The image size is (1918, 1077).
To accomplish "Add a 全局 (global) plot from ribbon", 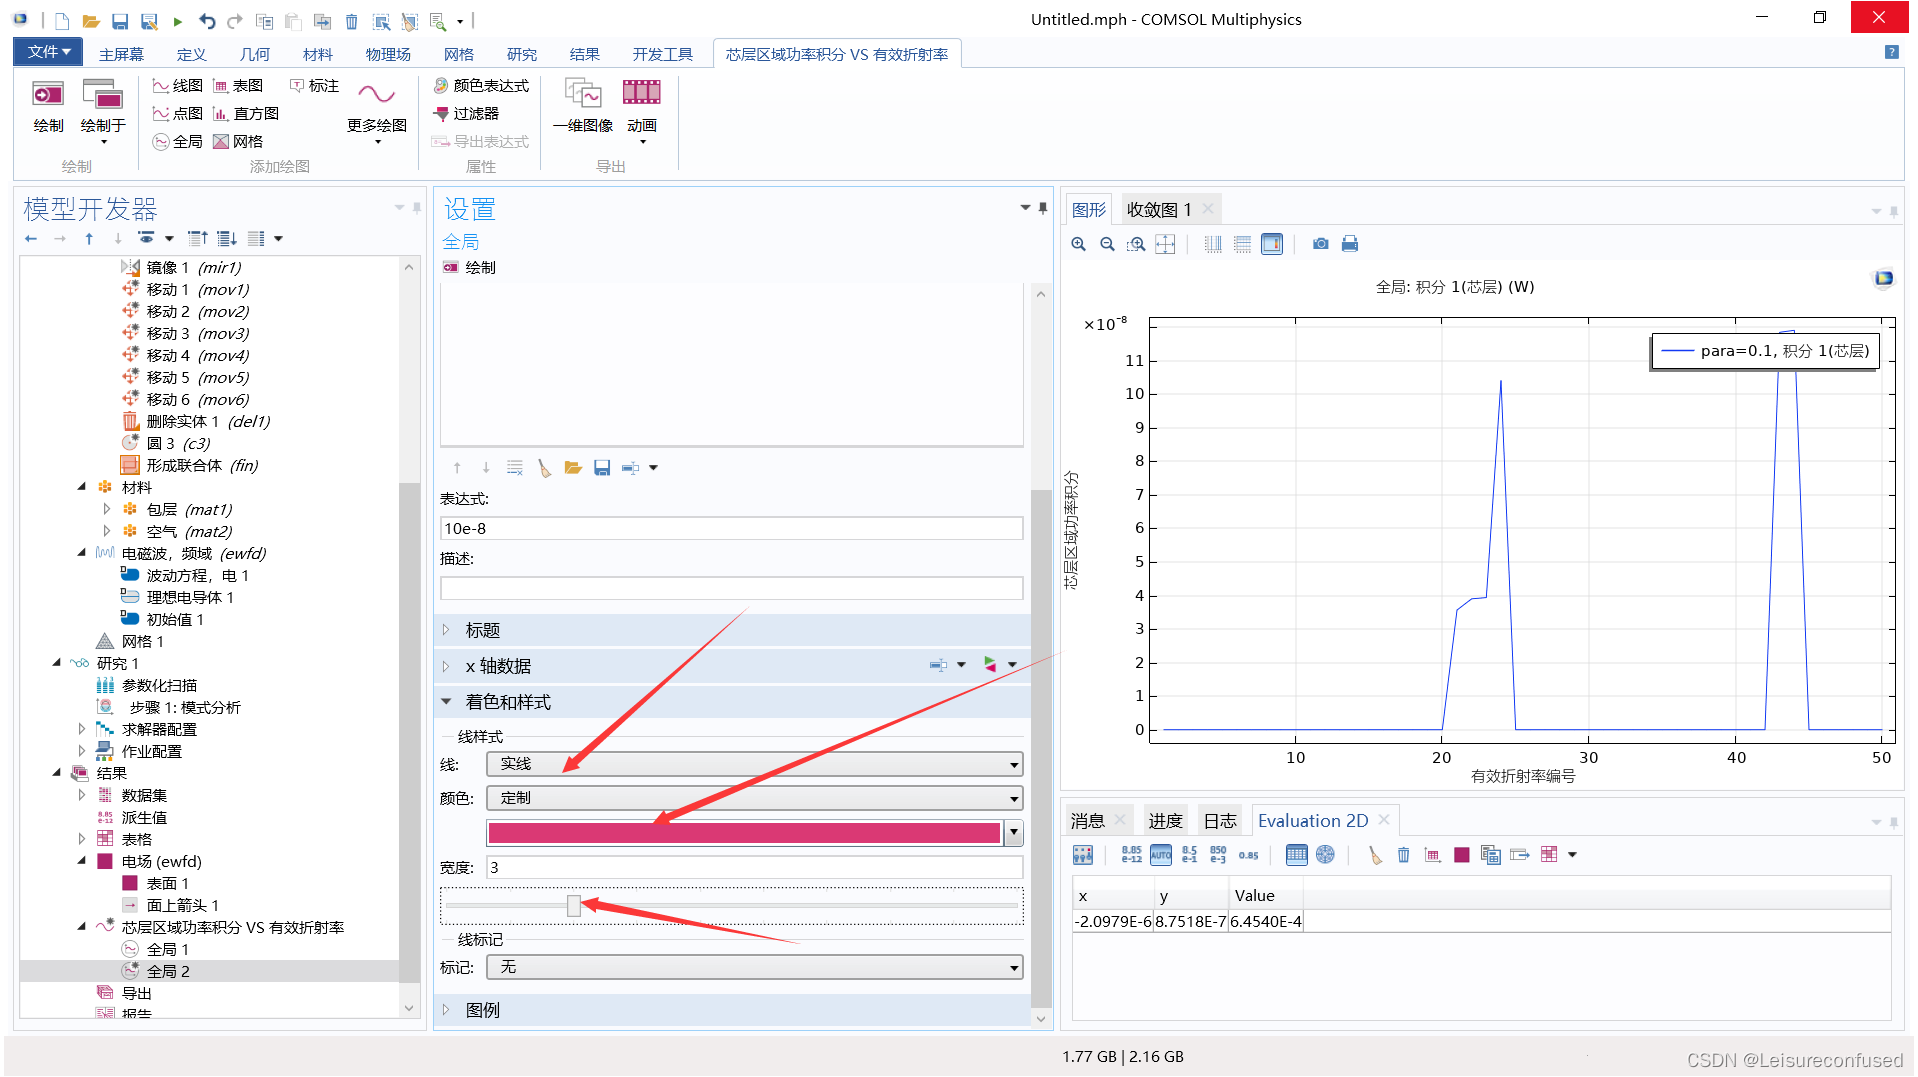I will tap(178, 142).
